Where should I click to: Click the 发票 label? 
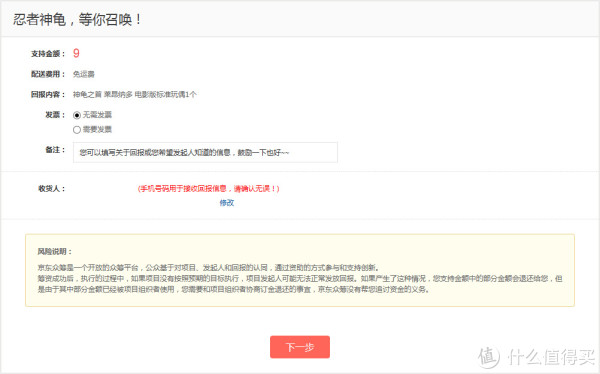point(55,114)
